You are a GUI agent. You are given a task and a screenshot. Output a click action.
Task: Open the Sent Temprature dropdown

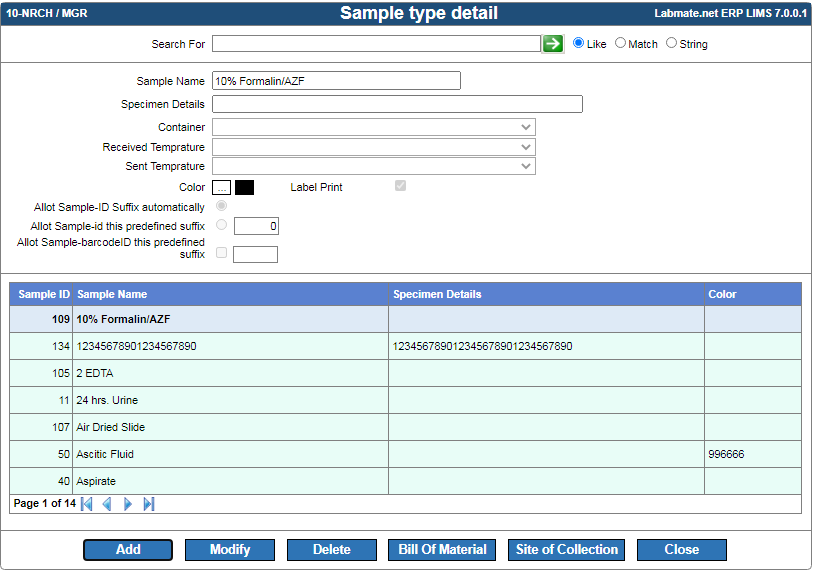374,166
